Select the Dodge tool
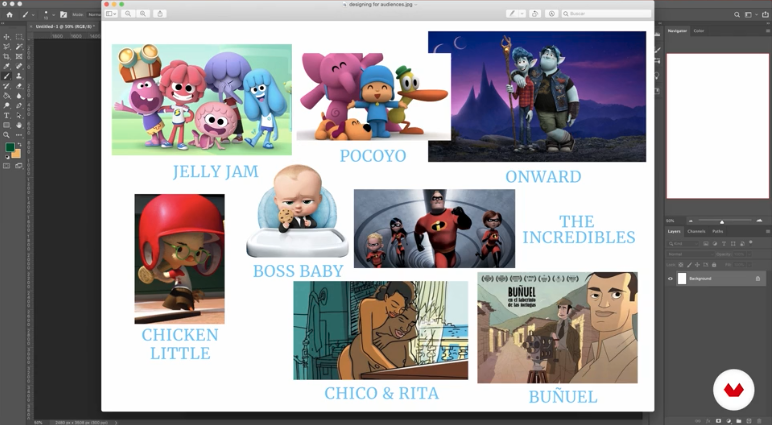The image size is (772, 425). (6, 105)
